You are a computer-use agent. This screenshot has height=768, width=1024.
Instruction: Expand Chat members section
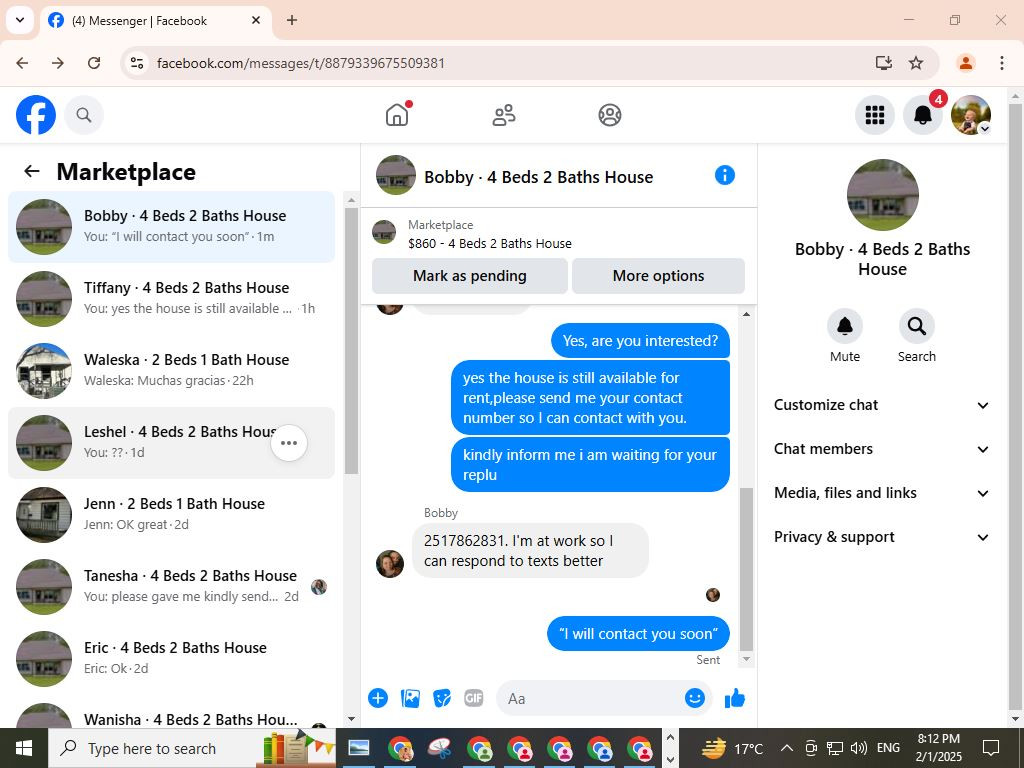point(882,449)
